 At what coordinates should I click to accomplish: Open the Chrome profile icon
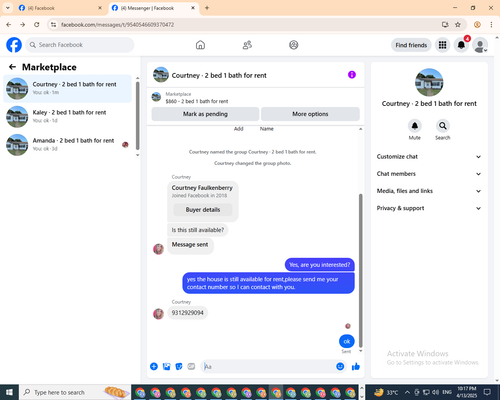pos(477,25)
